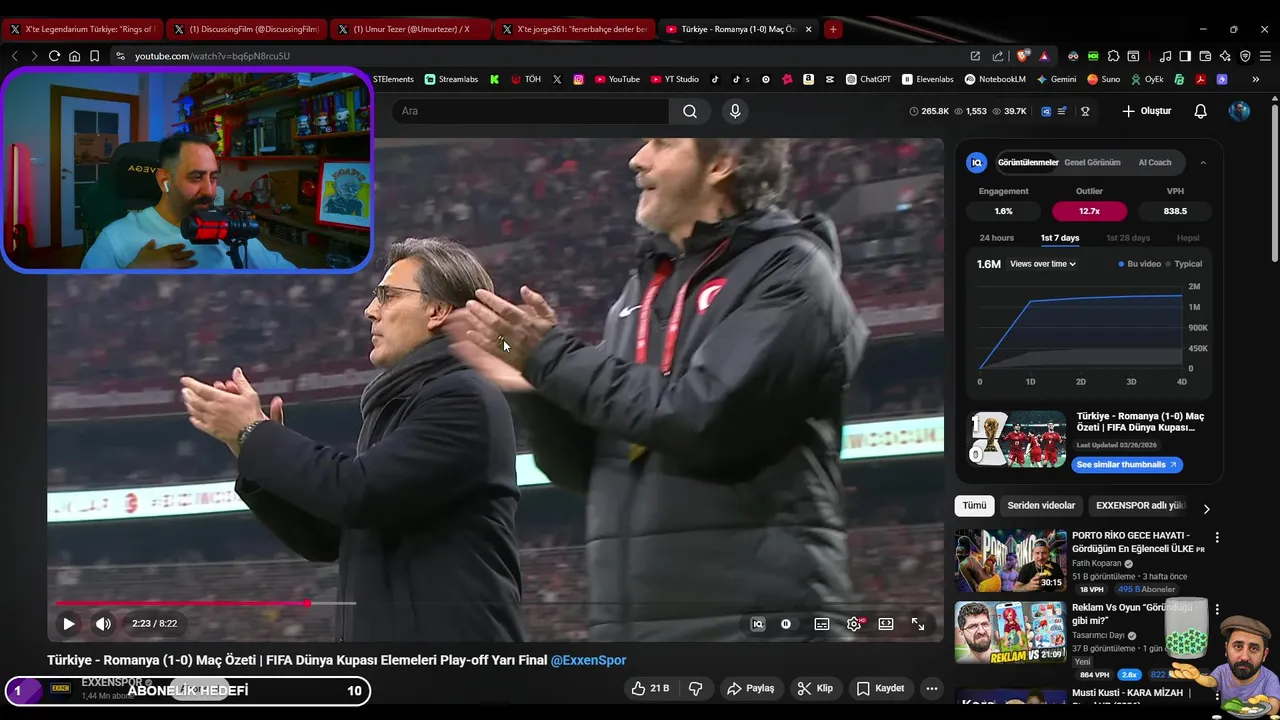Like the video with 21 B likes

650,688
